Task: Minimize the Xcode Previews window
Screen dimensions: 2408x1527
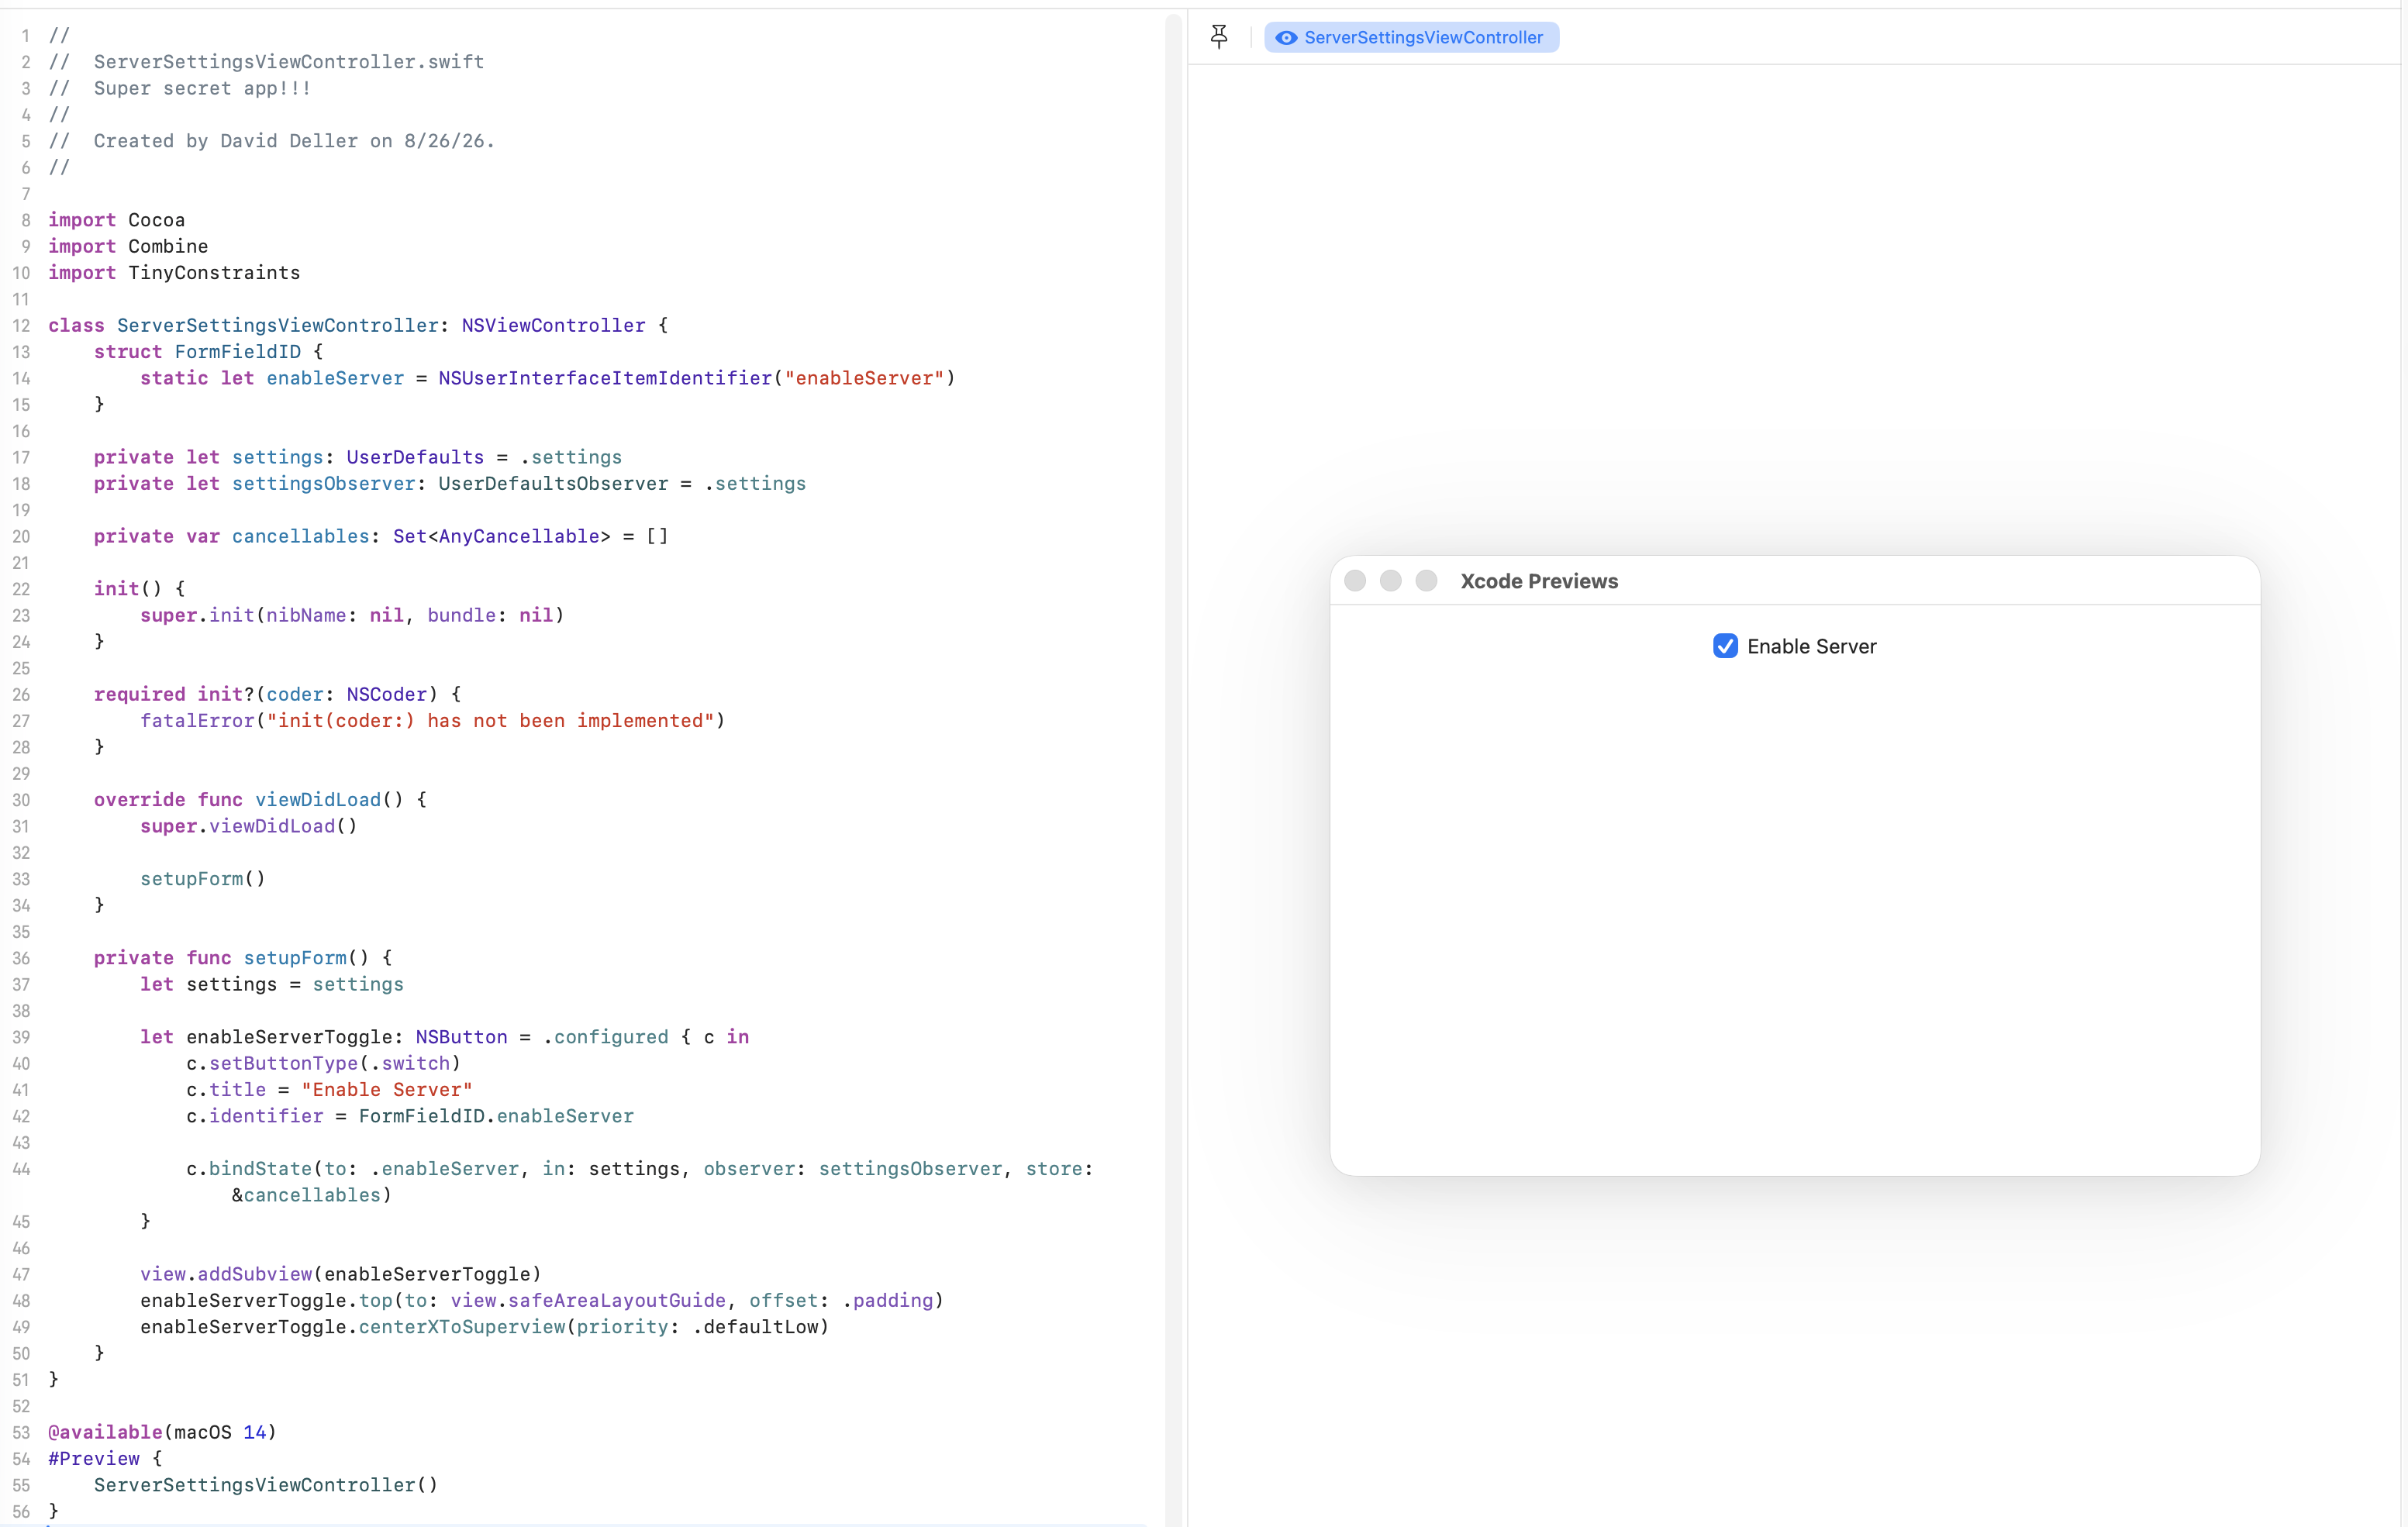Action: [1391, 581]
